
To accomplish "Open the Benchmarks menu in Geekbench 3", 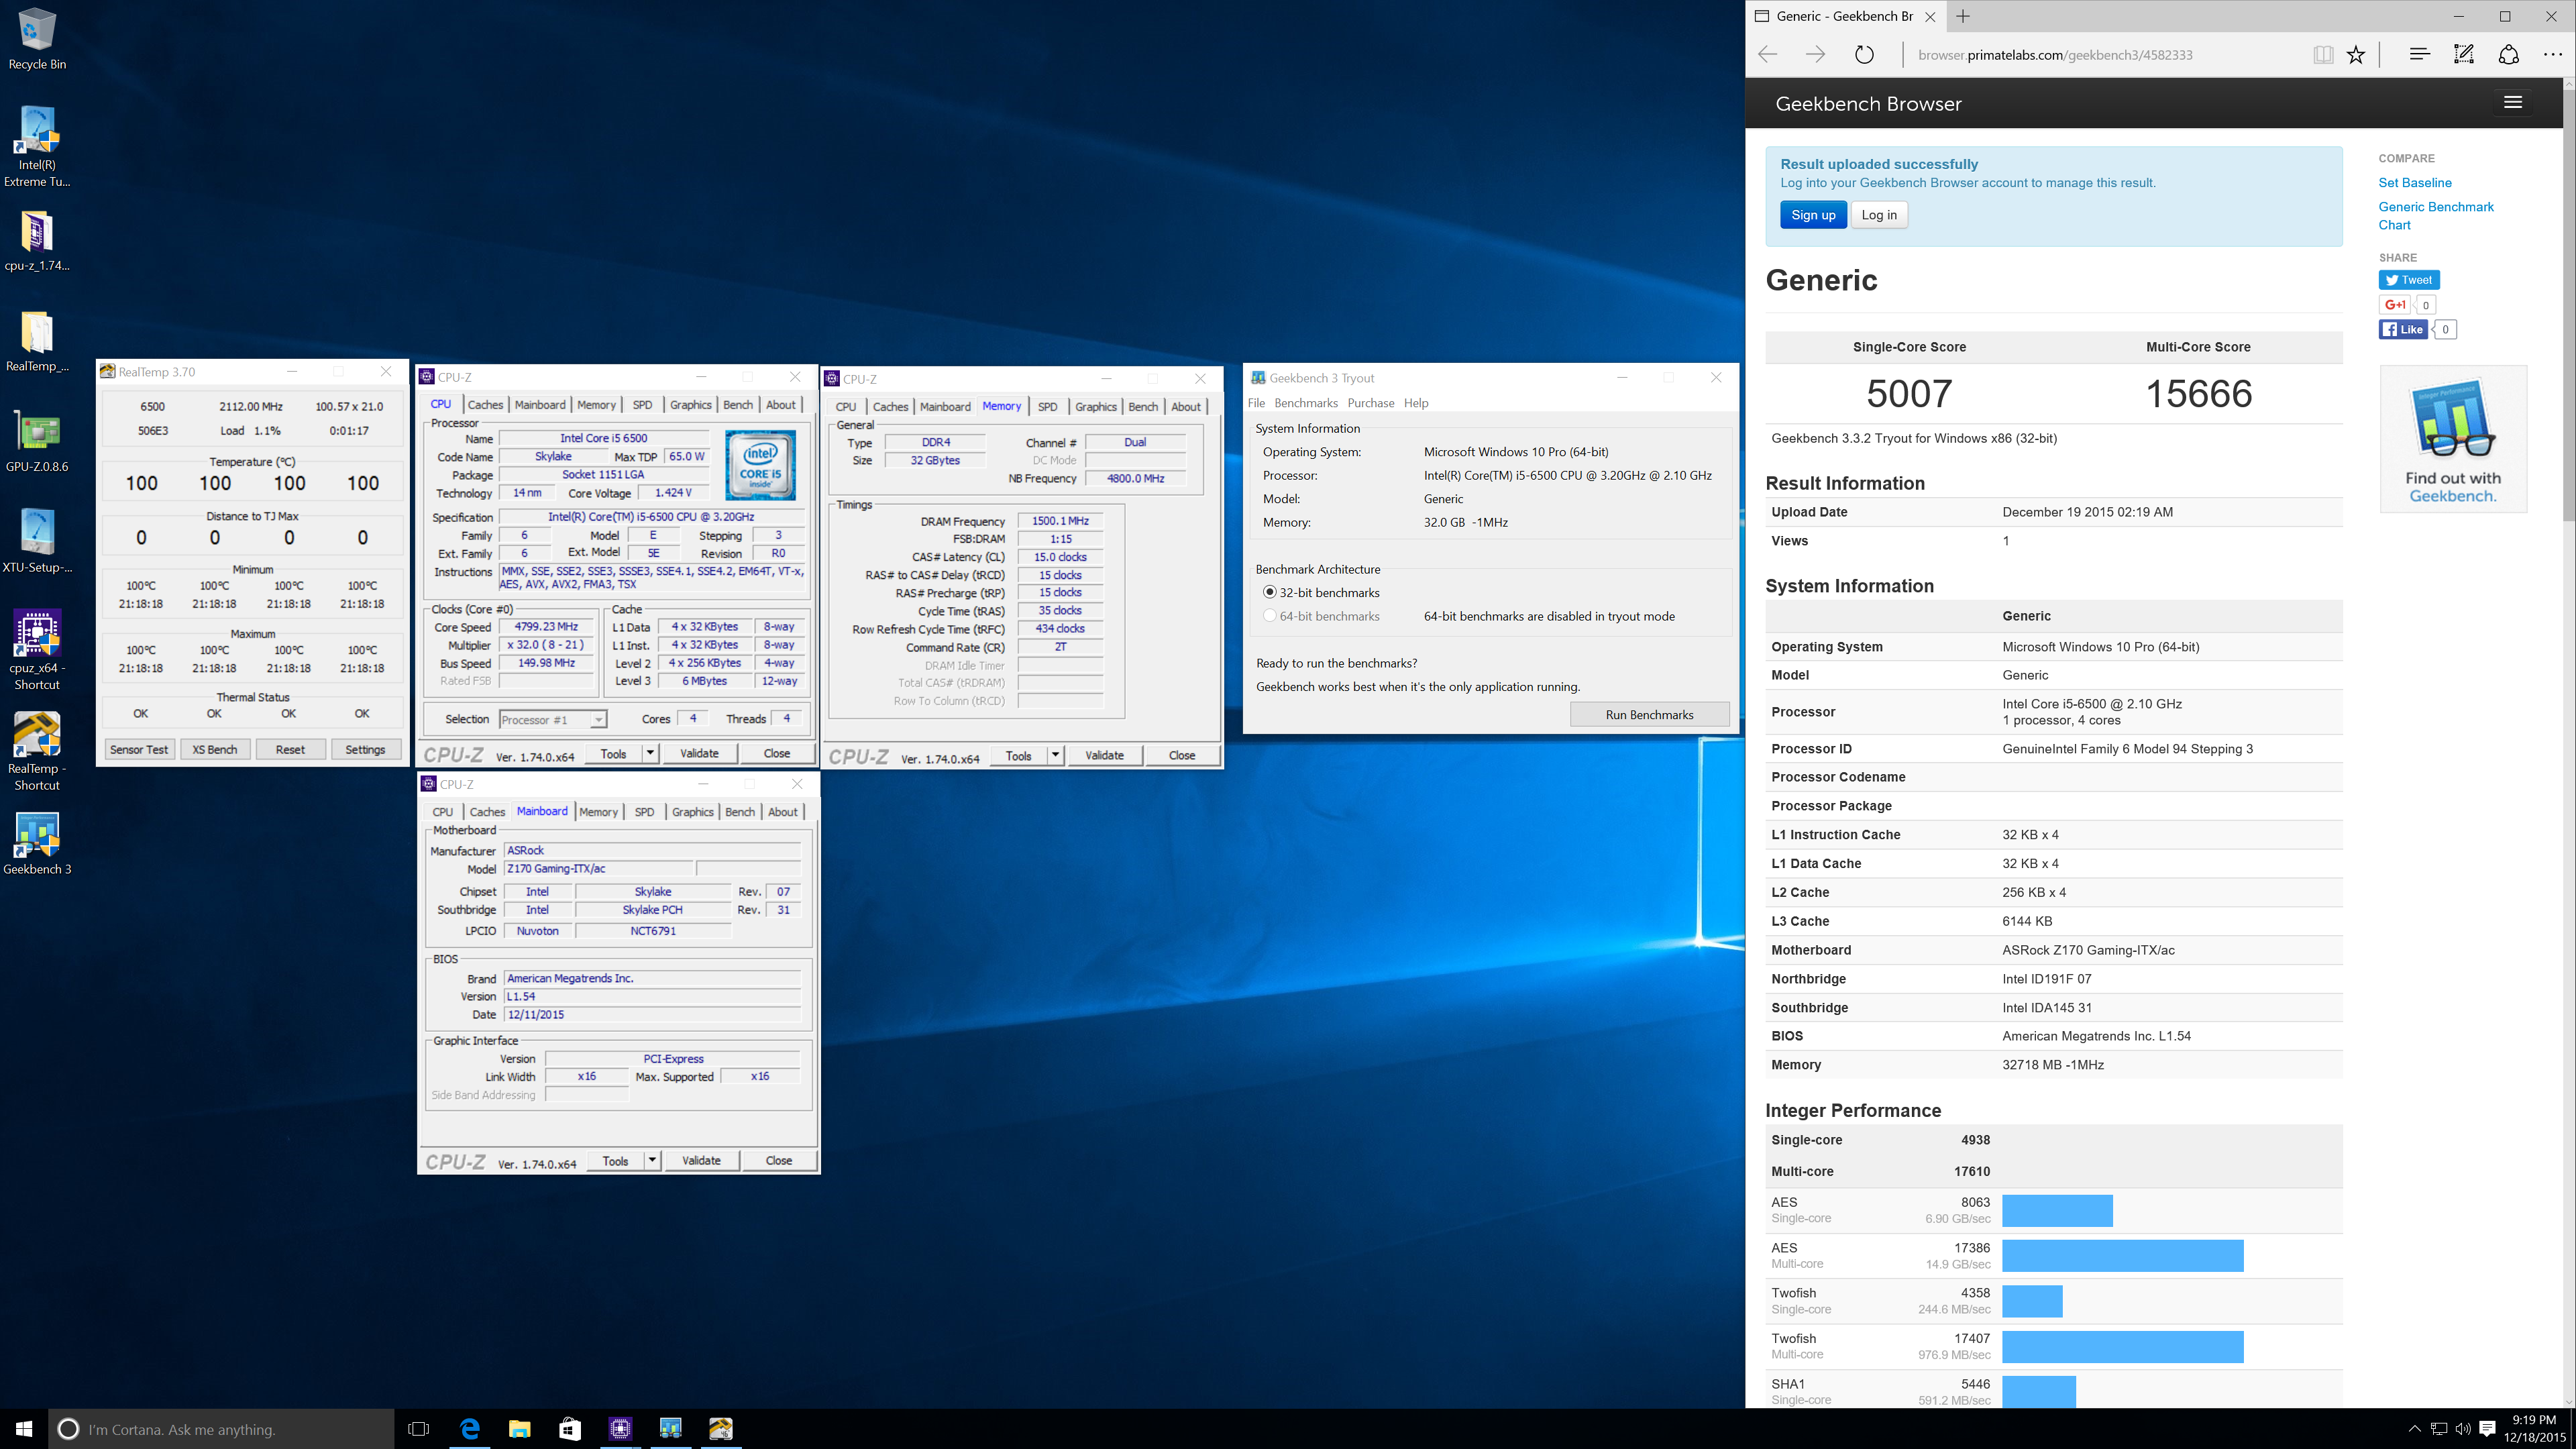I will coord(1306,403).
